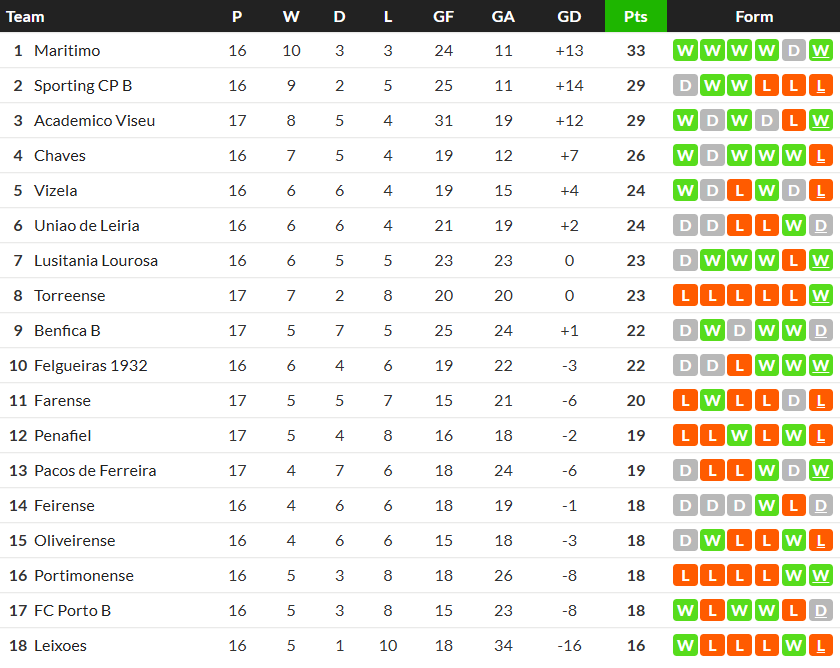Select the green W badge in Feirense's form
840x668 pixels.
click(x=766, y=506)
